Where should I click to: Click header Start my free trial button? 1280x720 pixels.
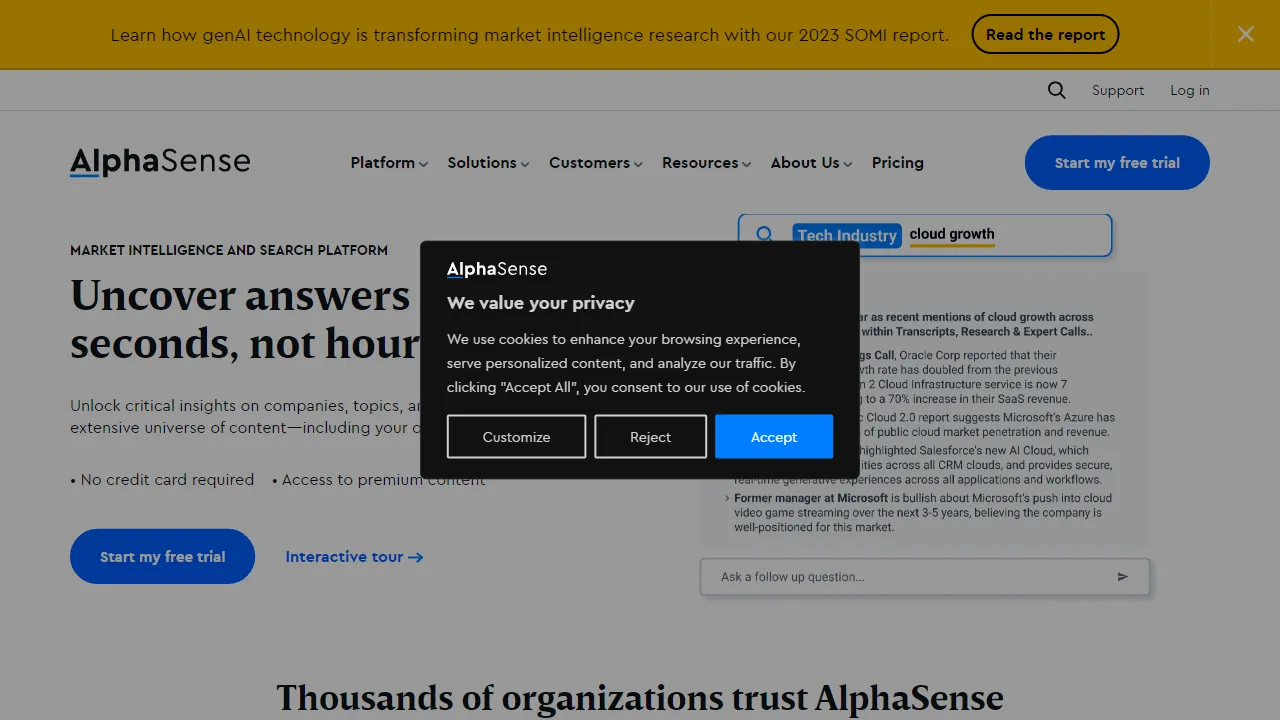point(1117,162)
